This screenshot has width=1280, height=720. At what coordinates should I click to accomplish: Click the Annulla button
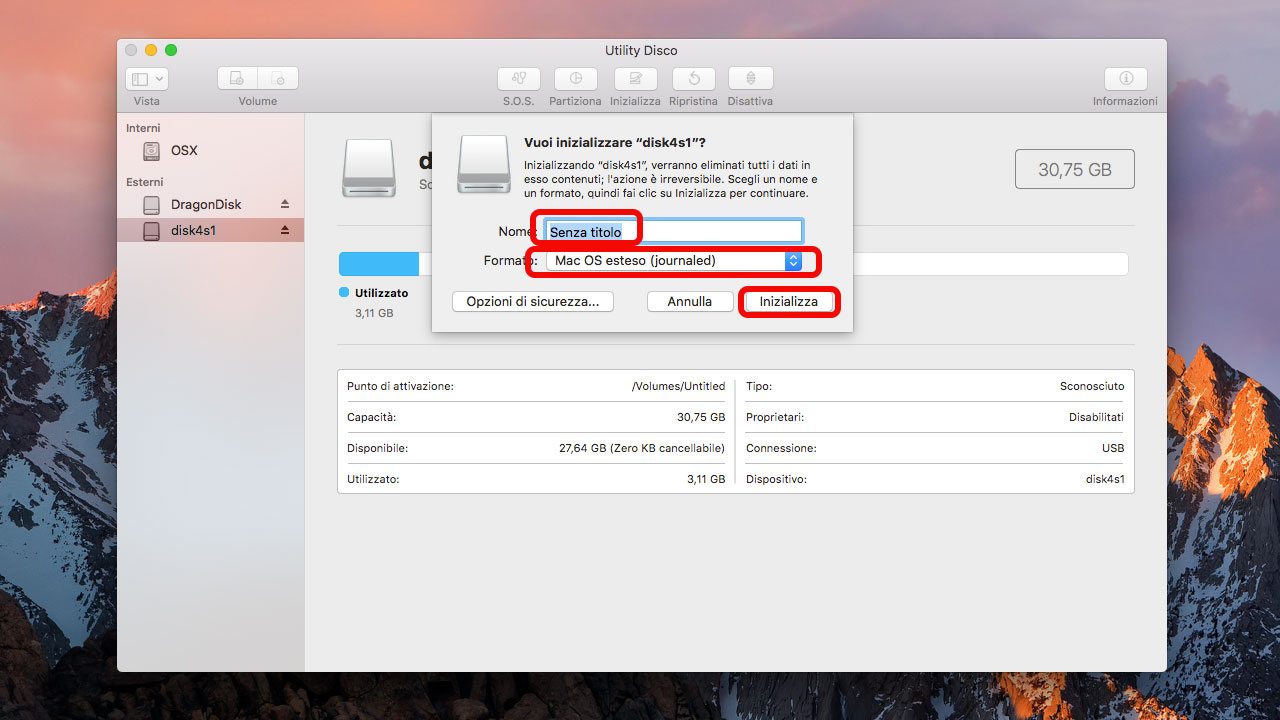pos(689,301)
